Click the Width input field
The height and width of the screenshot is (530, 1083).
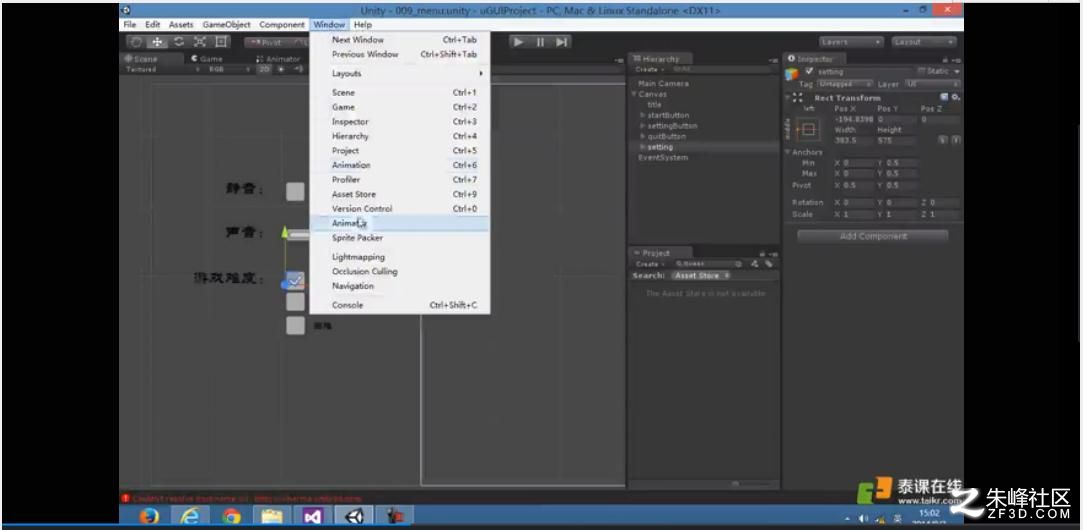pos(853,140)
